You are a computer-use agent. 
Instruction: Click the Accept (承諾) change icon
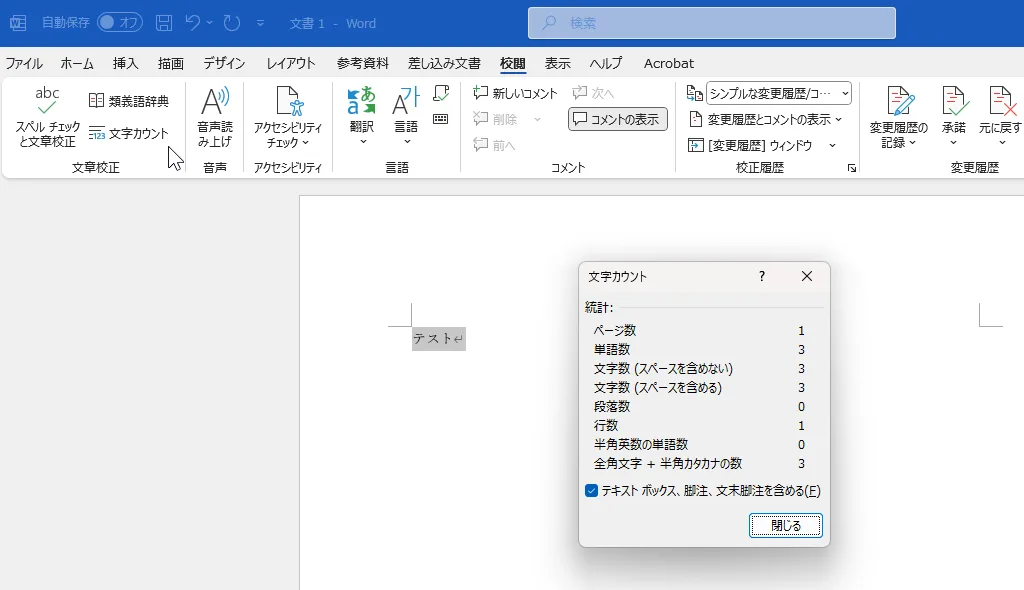953,103
